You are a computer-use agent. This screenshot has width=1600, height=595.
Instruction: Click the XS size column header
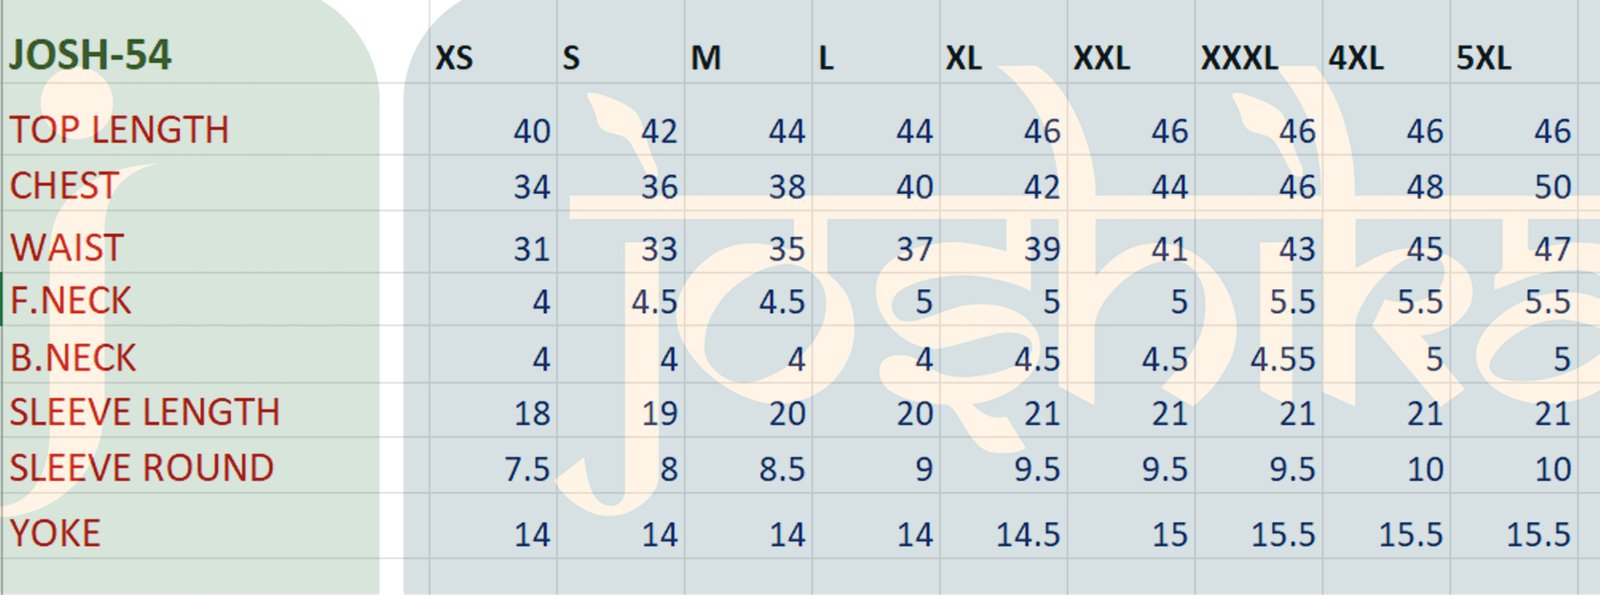coord(454,58)
